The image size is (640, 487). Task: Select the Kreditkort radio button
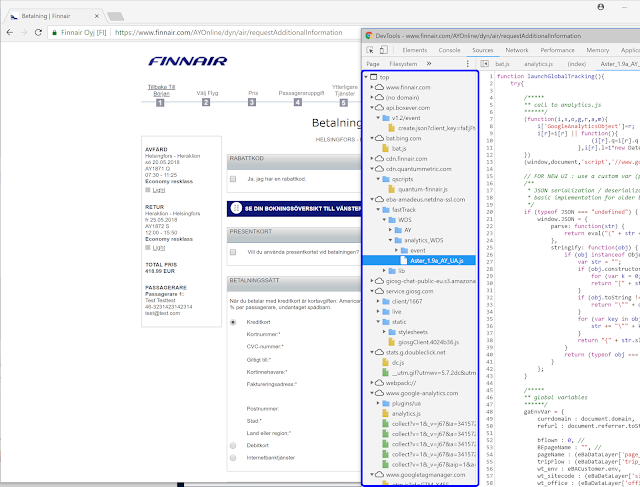(233, 322)
